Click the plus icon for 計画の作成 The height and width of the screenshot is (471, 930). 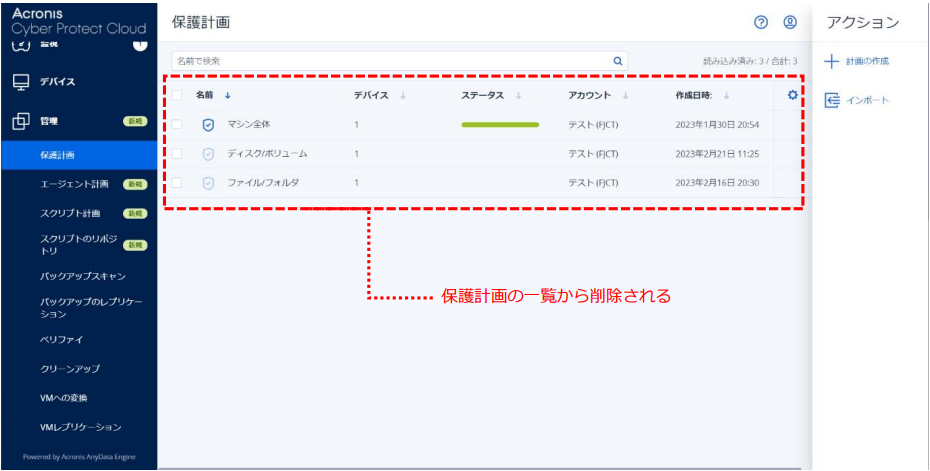[x=830, y=62]
